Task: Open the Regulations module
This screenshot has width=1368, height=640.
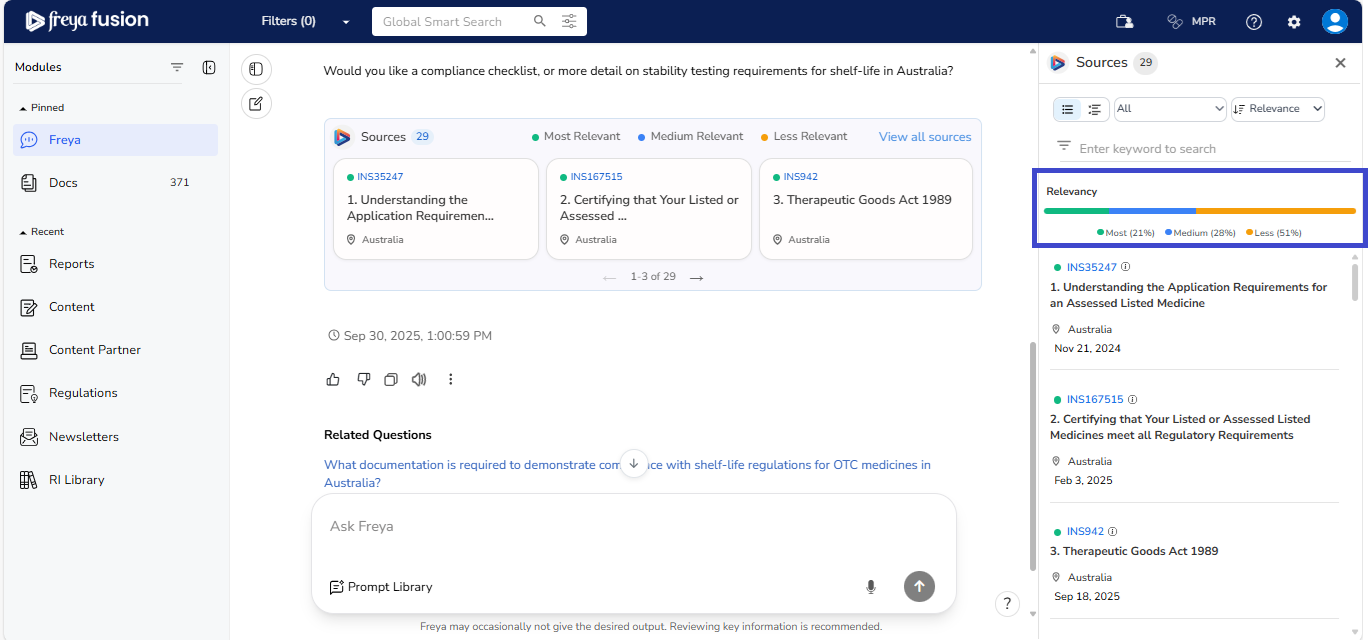Action: (x=83, y=393)
